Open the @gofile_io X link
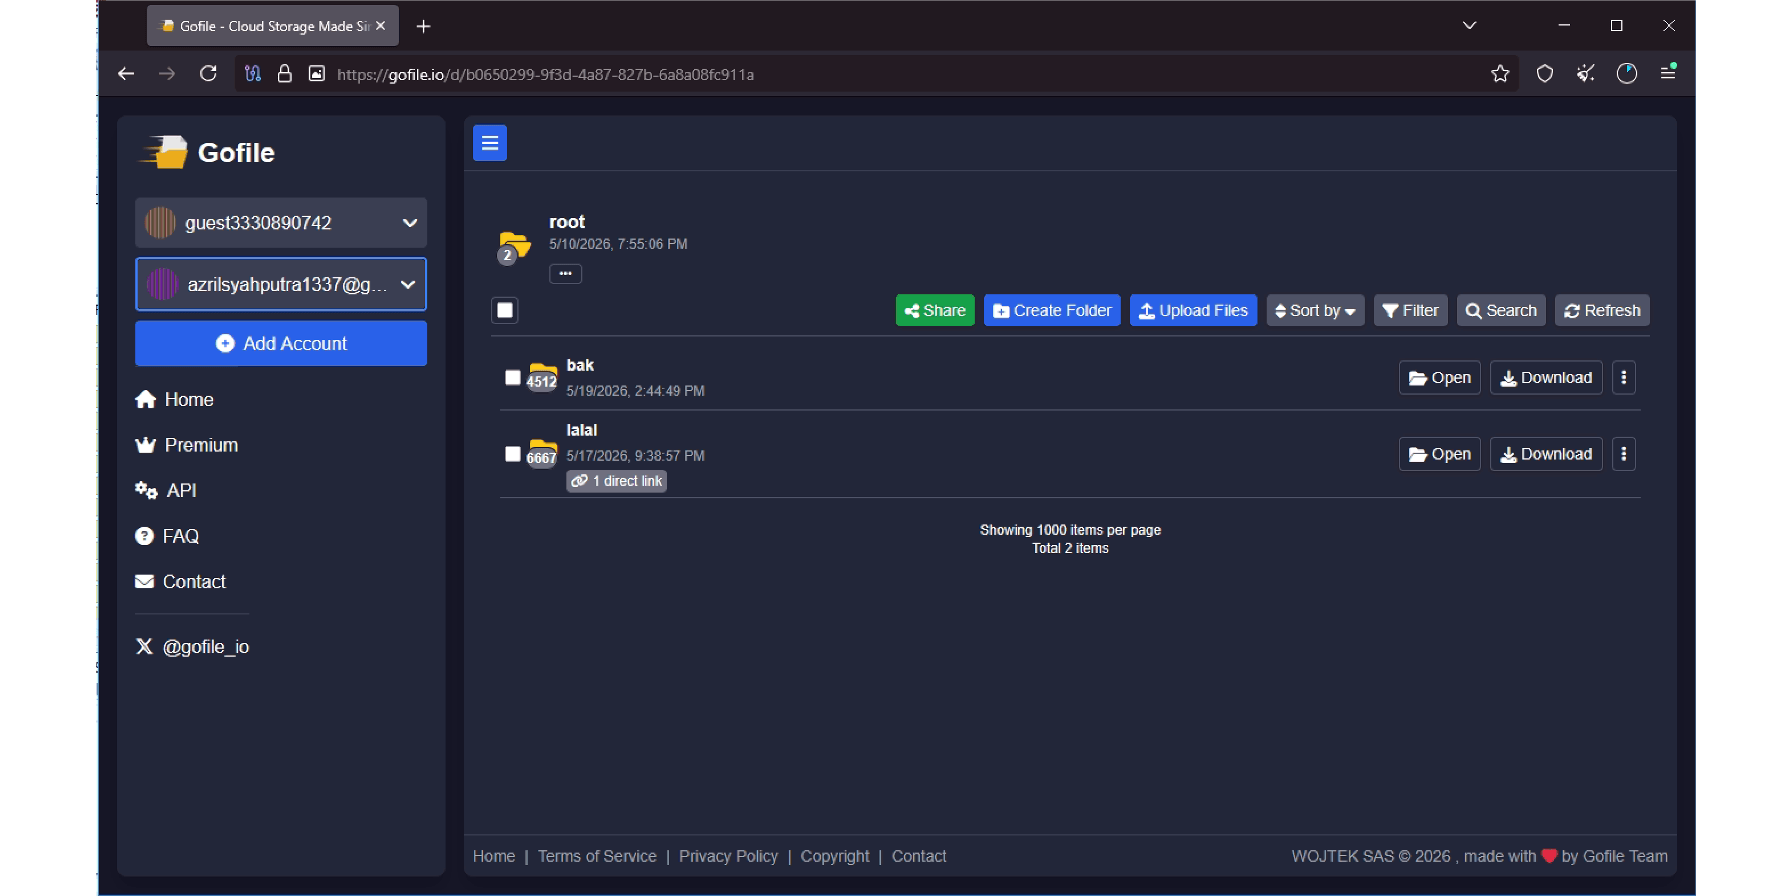The width and height of the screenshot is (1790, 896). [192, 647]
